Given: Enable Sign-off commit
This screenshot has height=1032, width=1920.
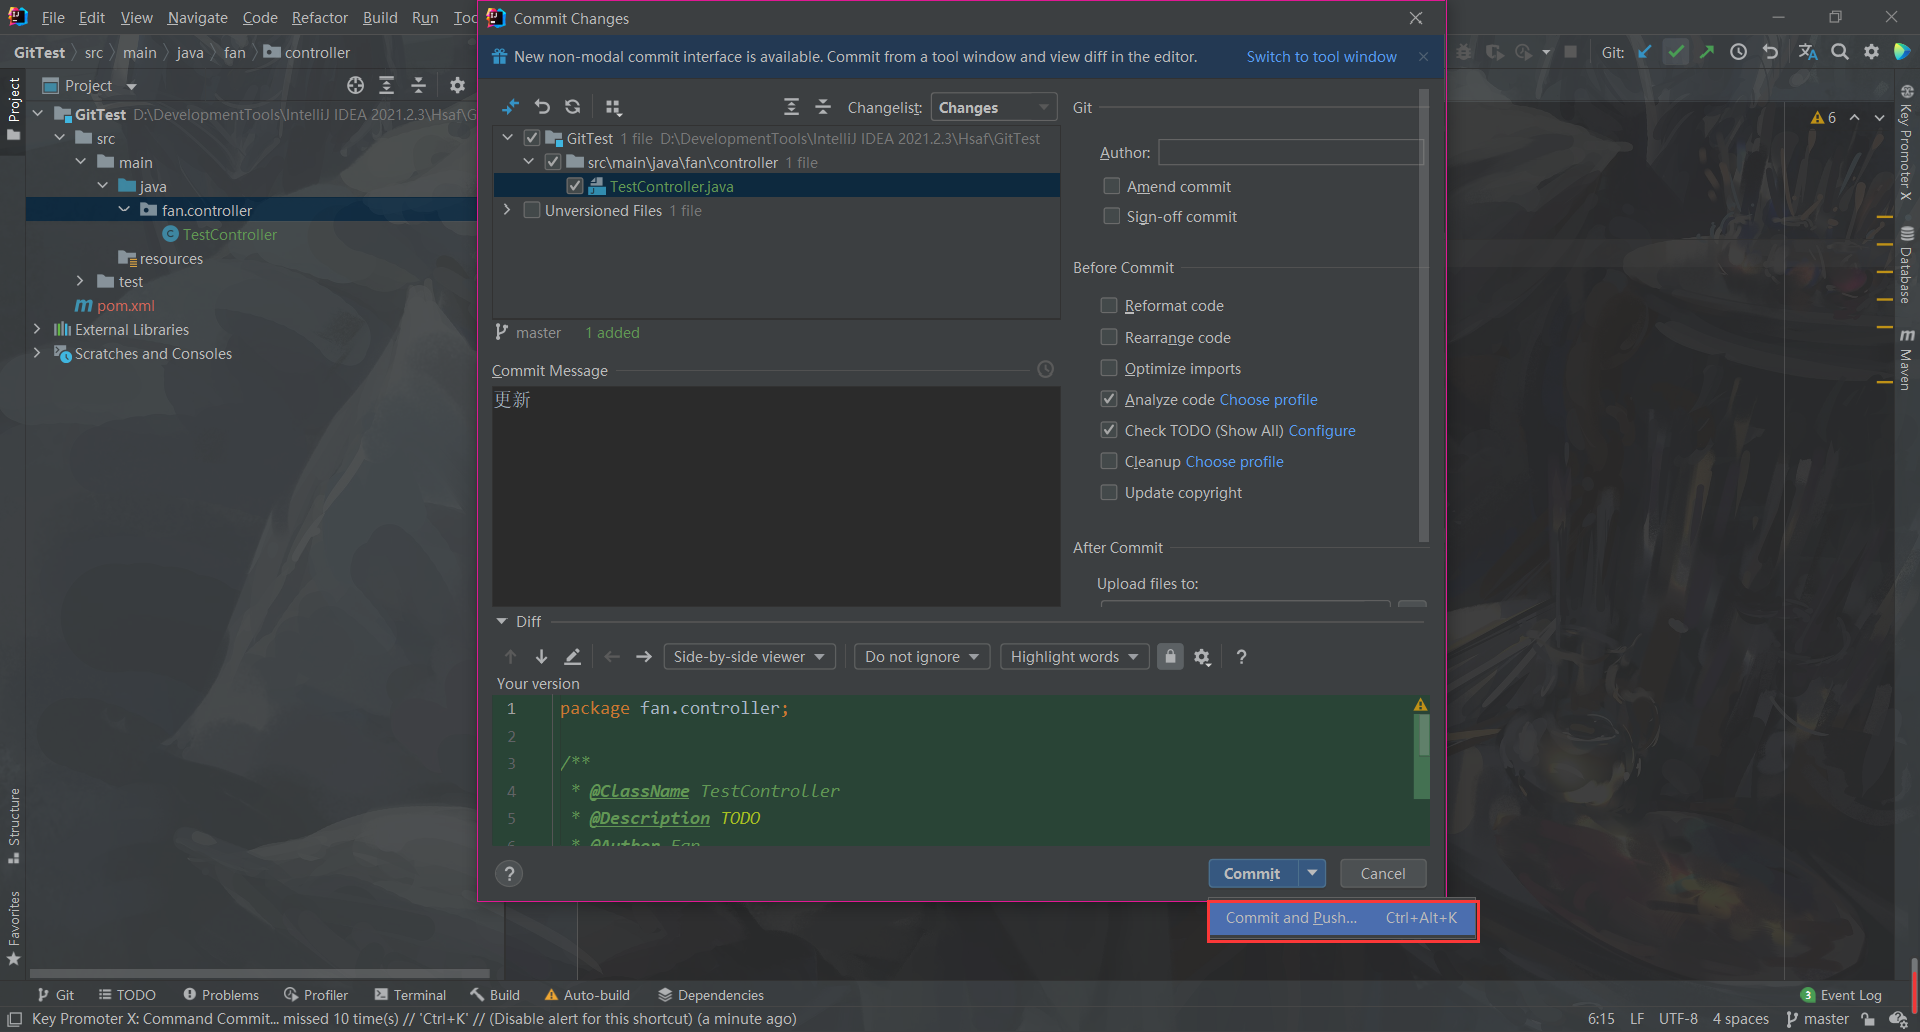Looking at the screenshot, I should [1111, 216].
